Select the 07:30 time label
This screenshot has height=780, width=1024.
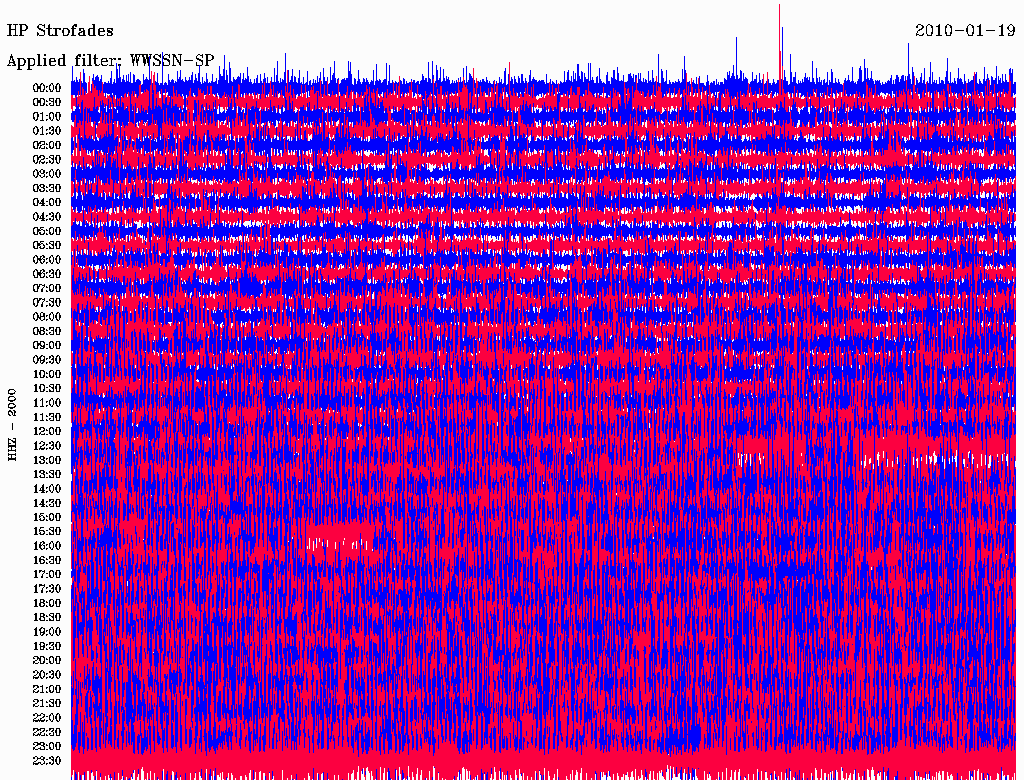pyautogui.click(x=47, y=302)
